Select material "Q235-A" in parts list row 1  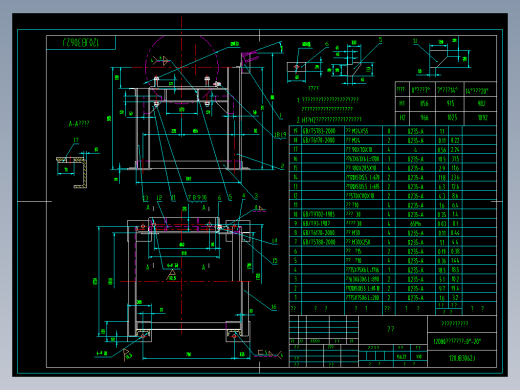(415, 298)
